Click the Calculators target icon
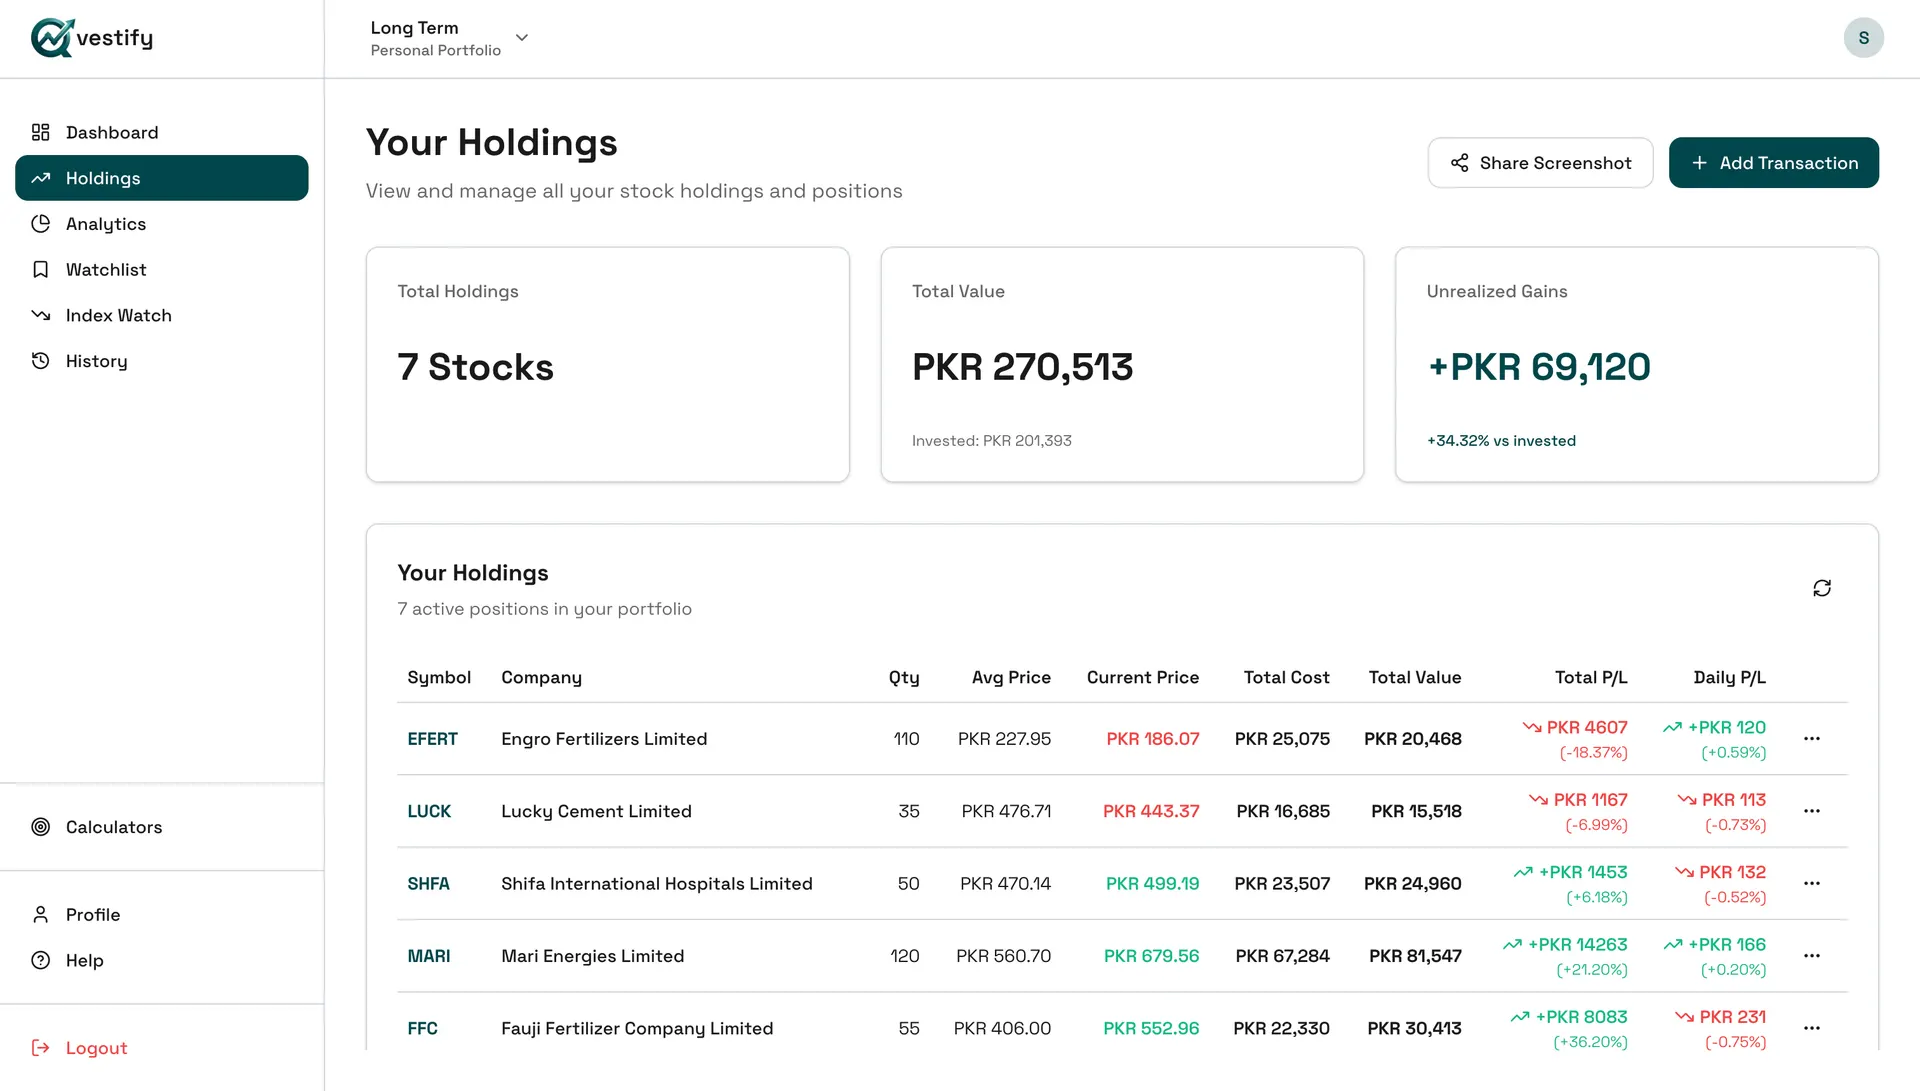 41,827
